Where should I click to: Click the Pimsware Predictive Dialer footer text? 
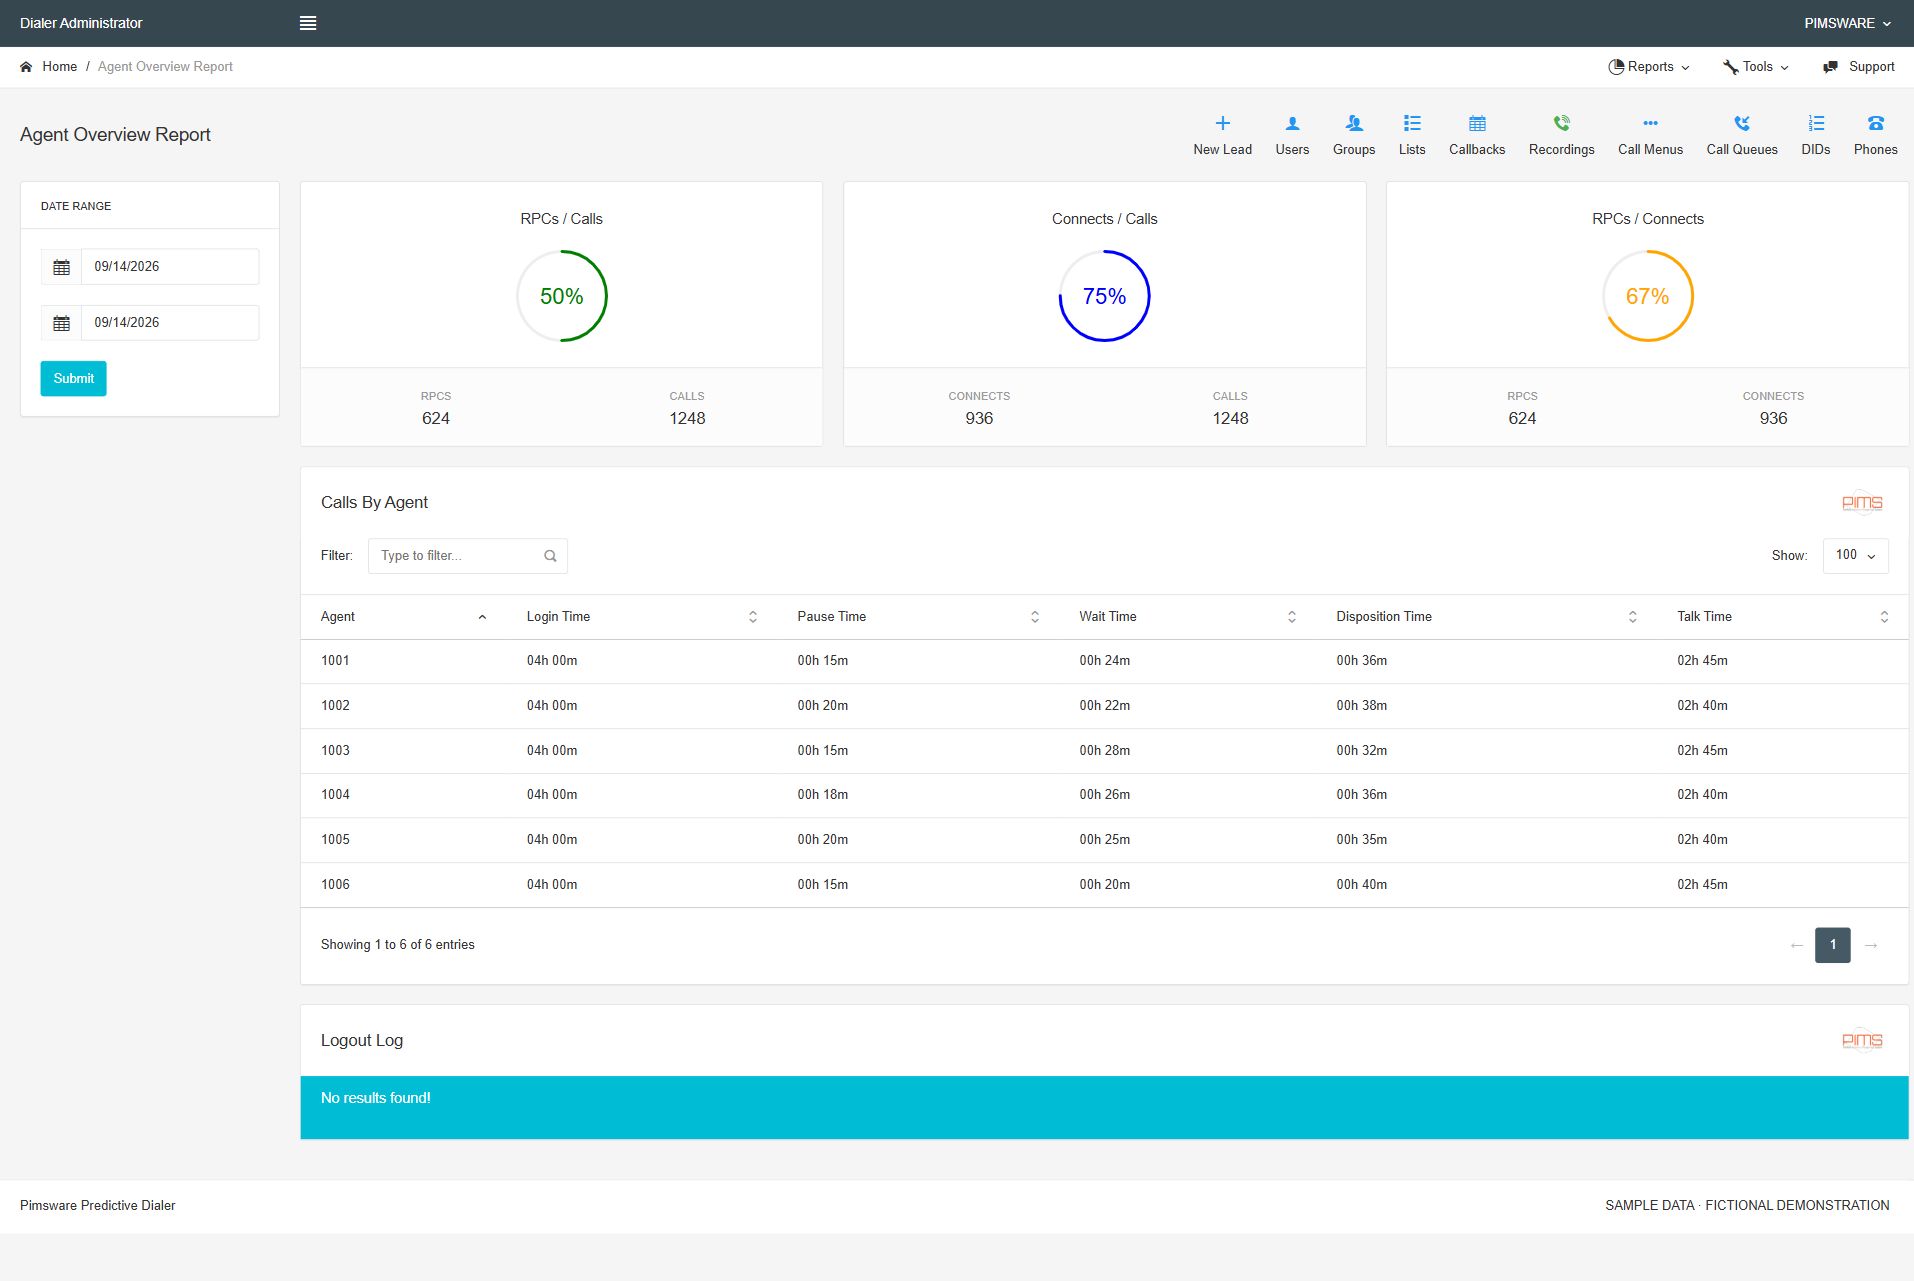[x=97, y=1206]
